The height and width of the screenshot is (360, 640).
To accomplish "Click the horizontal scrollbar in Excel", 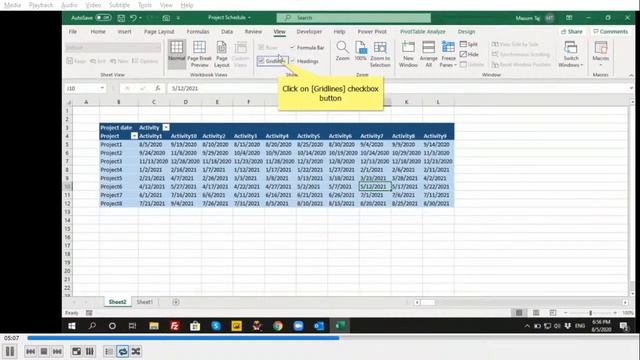I will (x=521, y=302).
